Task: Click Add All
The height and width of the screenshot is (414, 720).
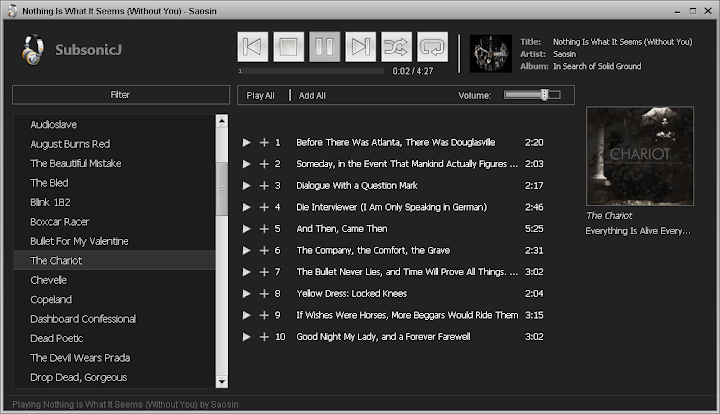Action: [x=312, y=95]
